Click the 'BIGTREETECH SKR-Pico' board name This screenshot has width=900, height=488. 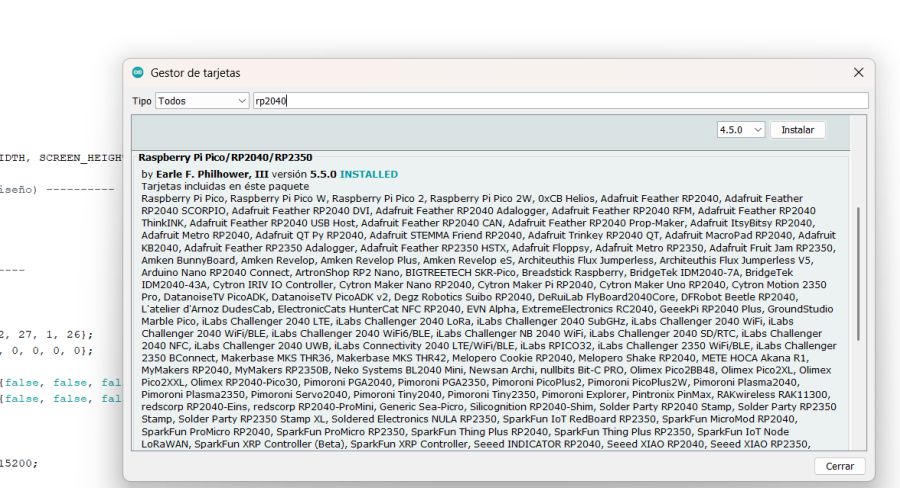[460, 273]
